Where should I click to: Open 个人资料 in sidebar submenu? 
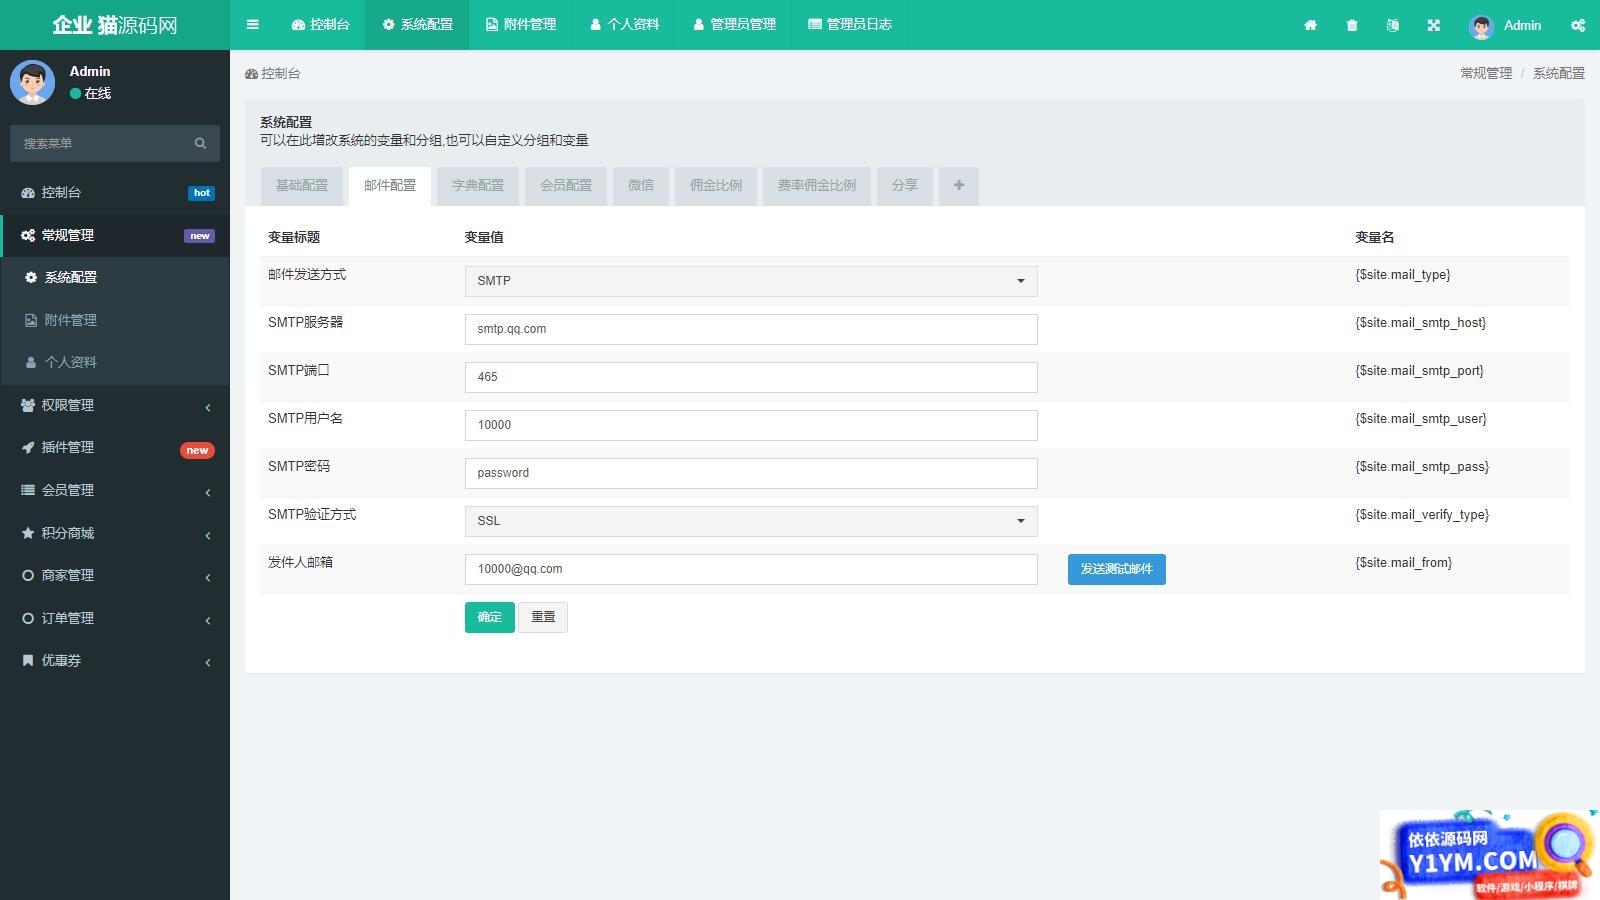115,362
